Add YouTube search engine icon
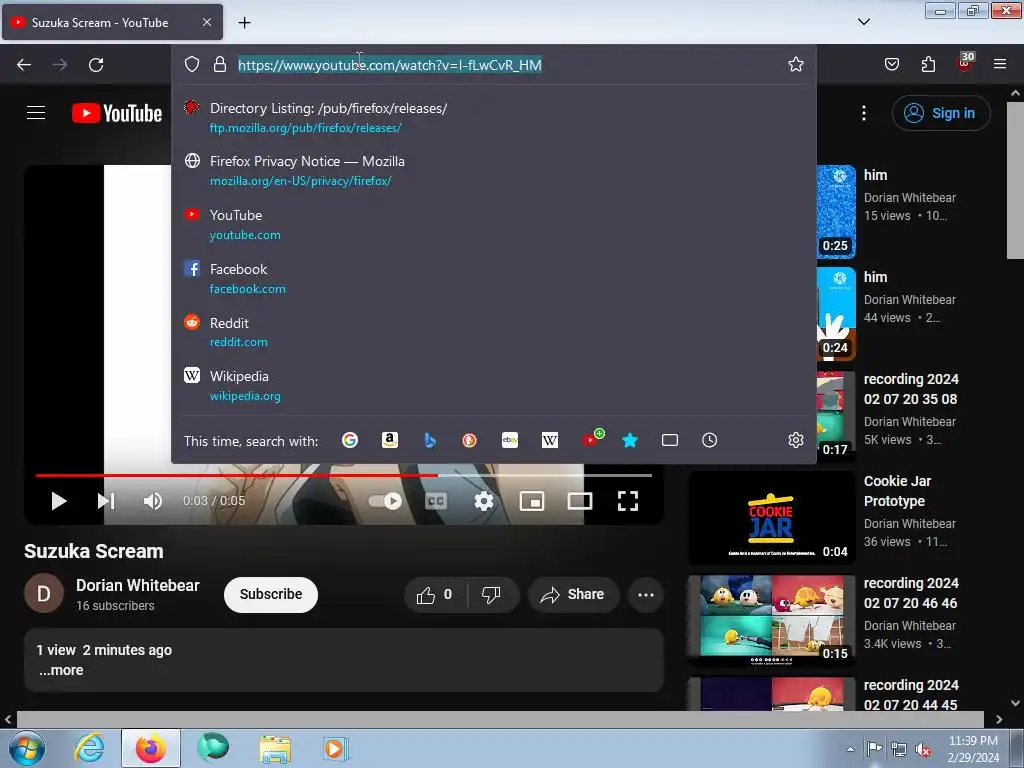1024x768 pixels. pos(592,438)
